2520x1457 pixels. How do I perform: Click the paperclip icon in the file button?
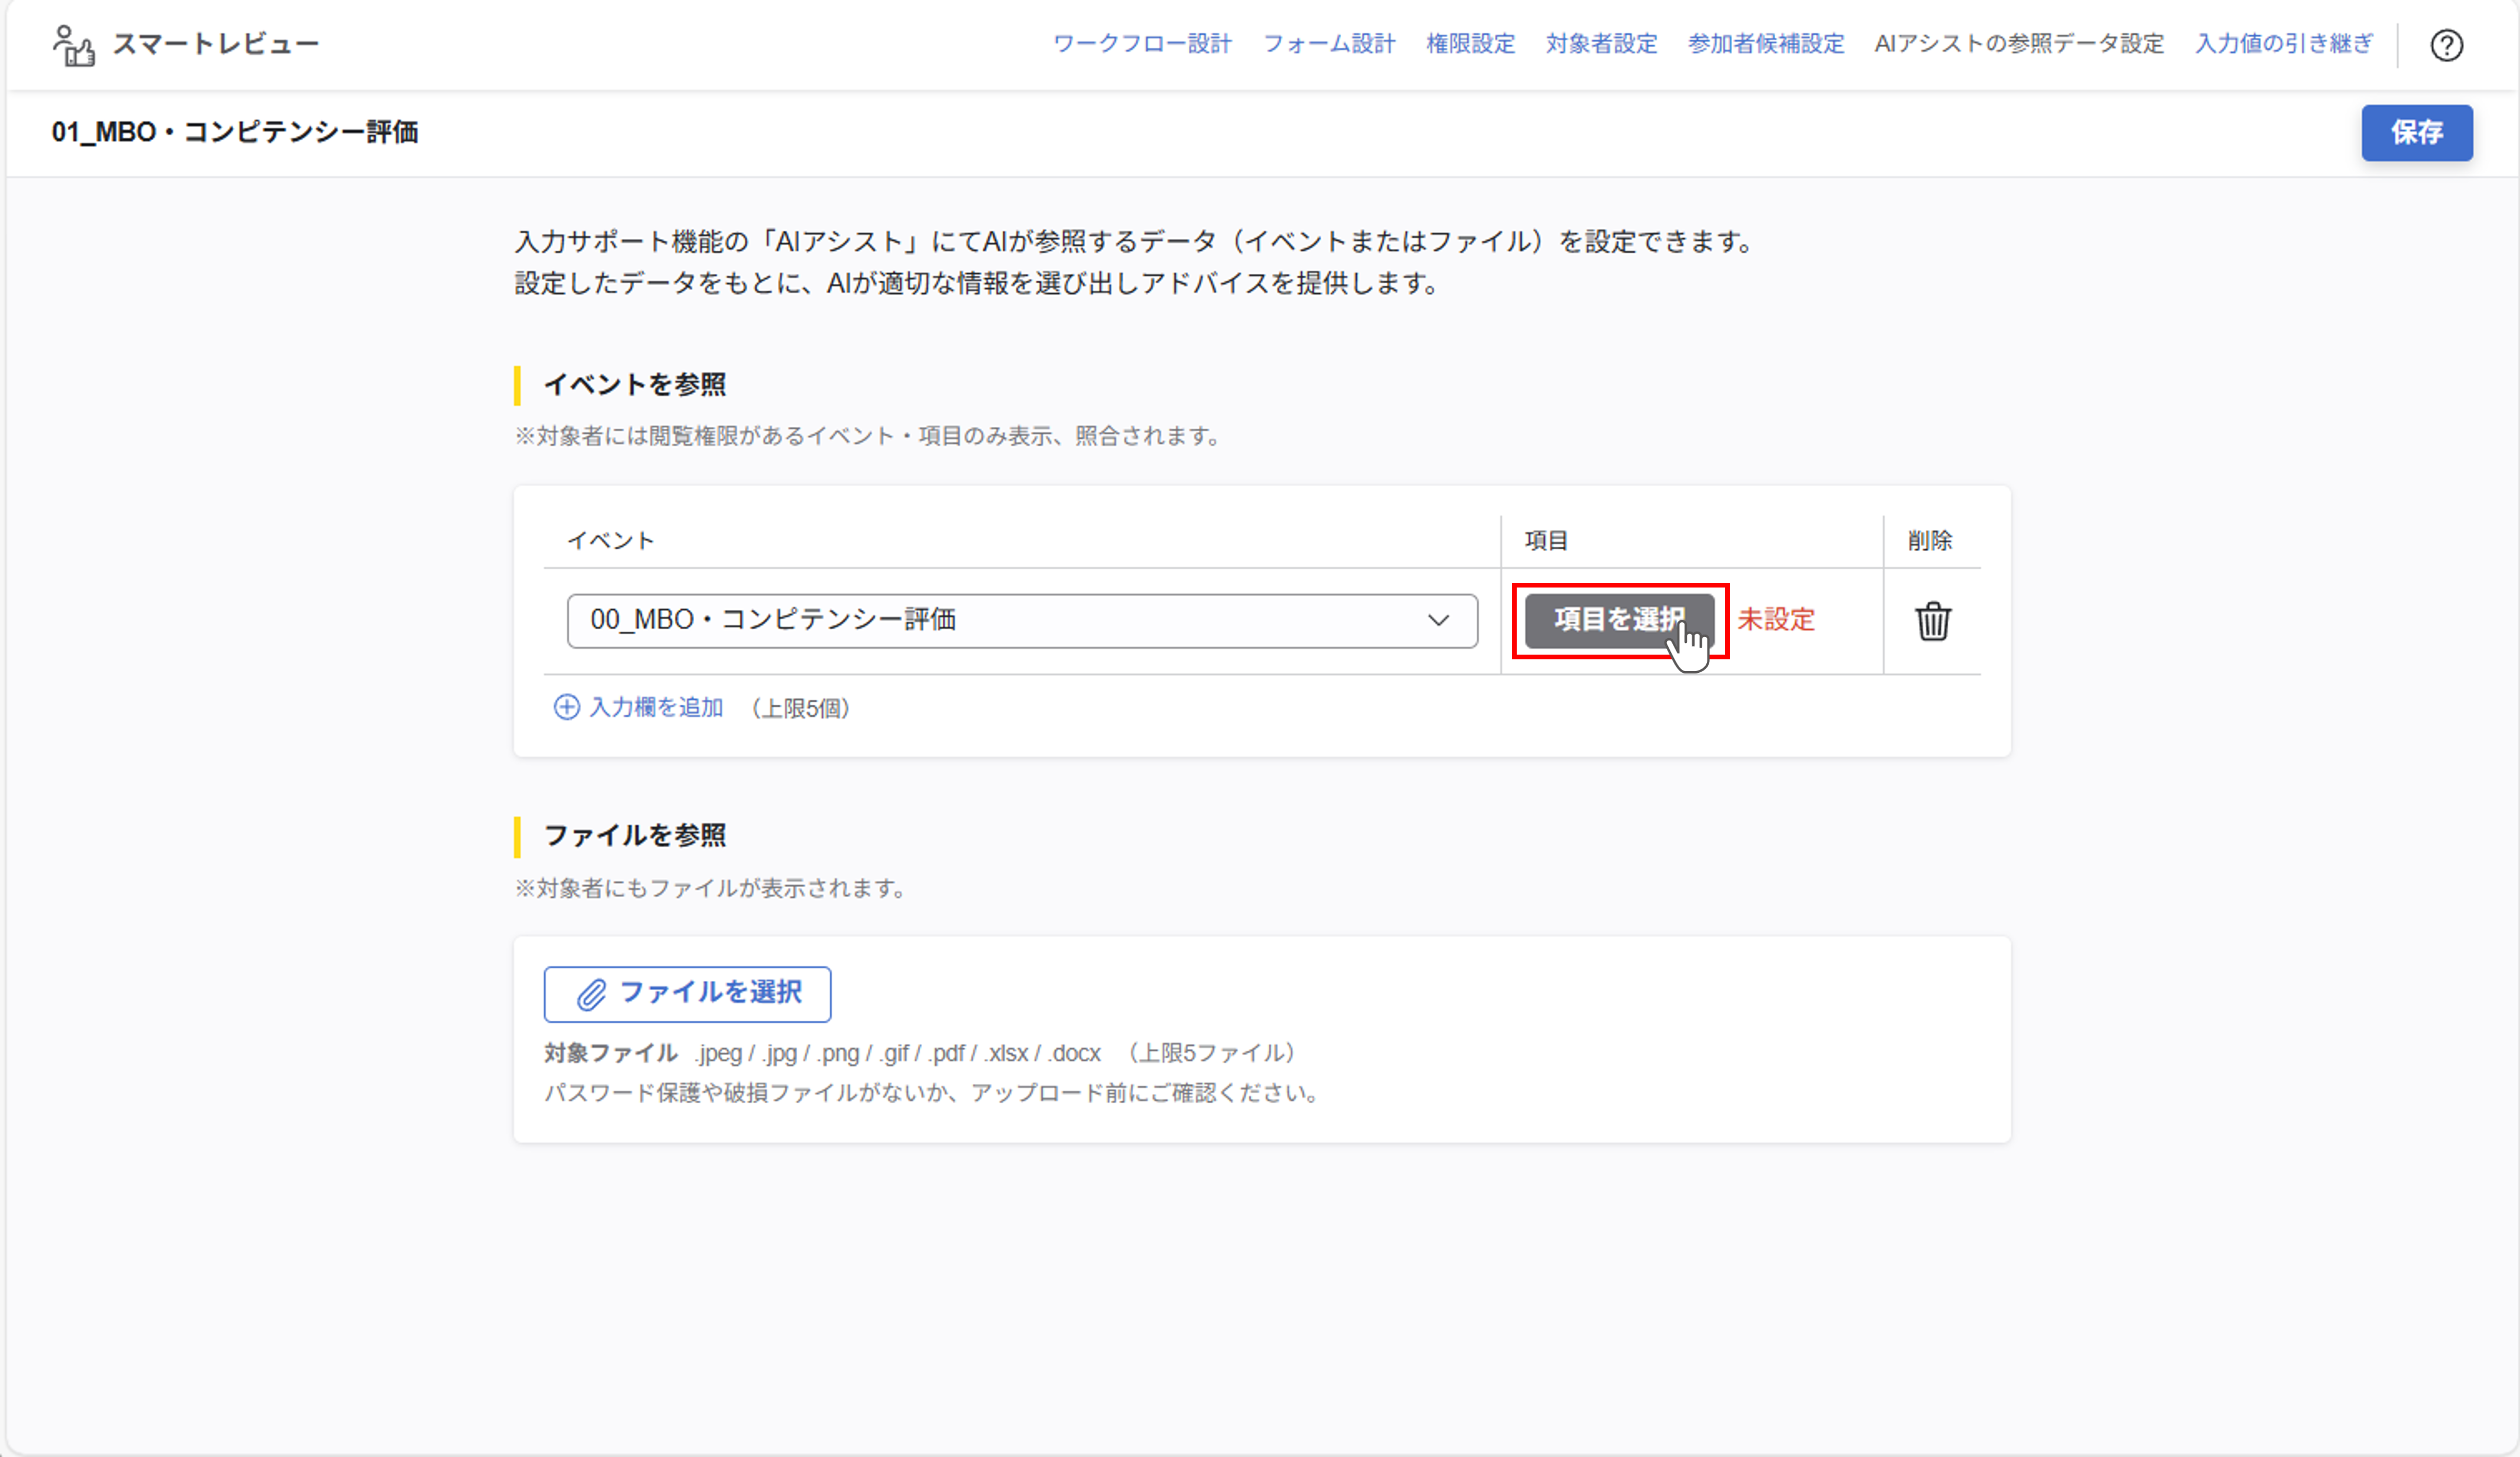tap(591, 994)
